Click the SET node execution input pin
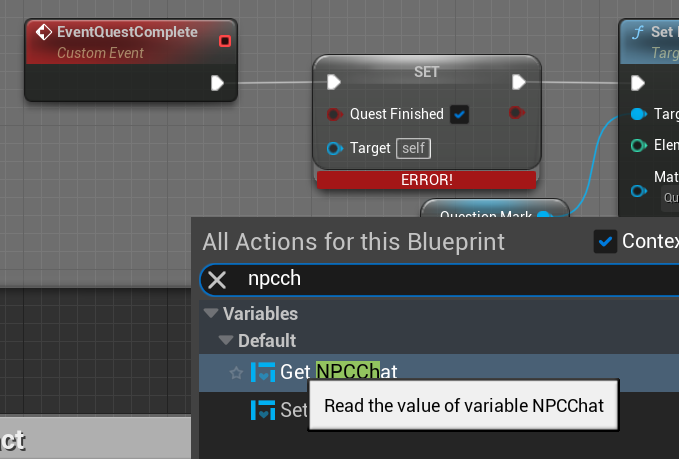Viewport: 679px width, 459px height. tap(334, 82)
